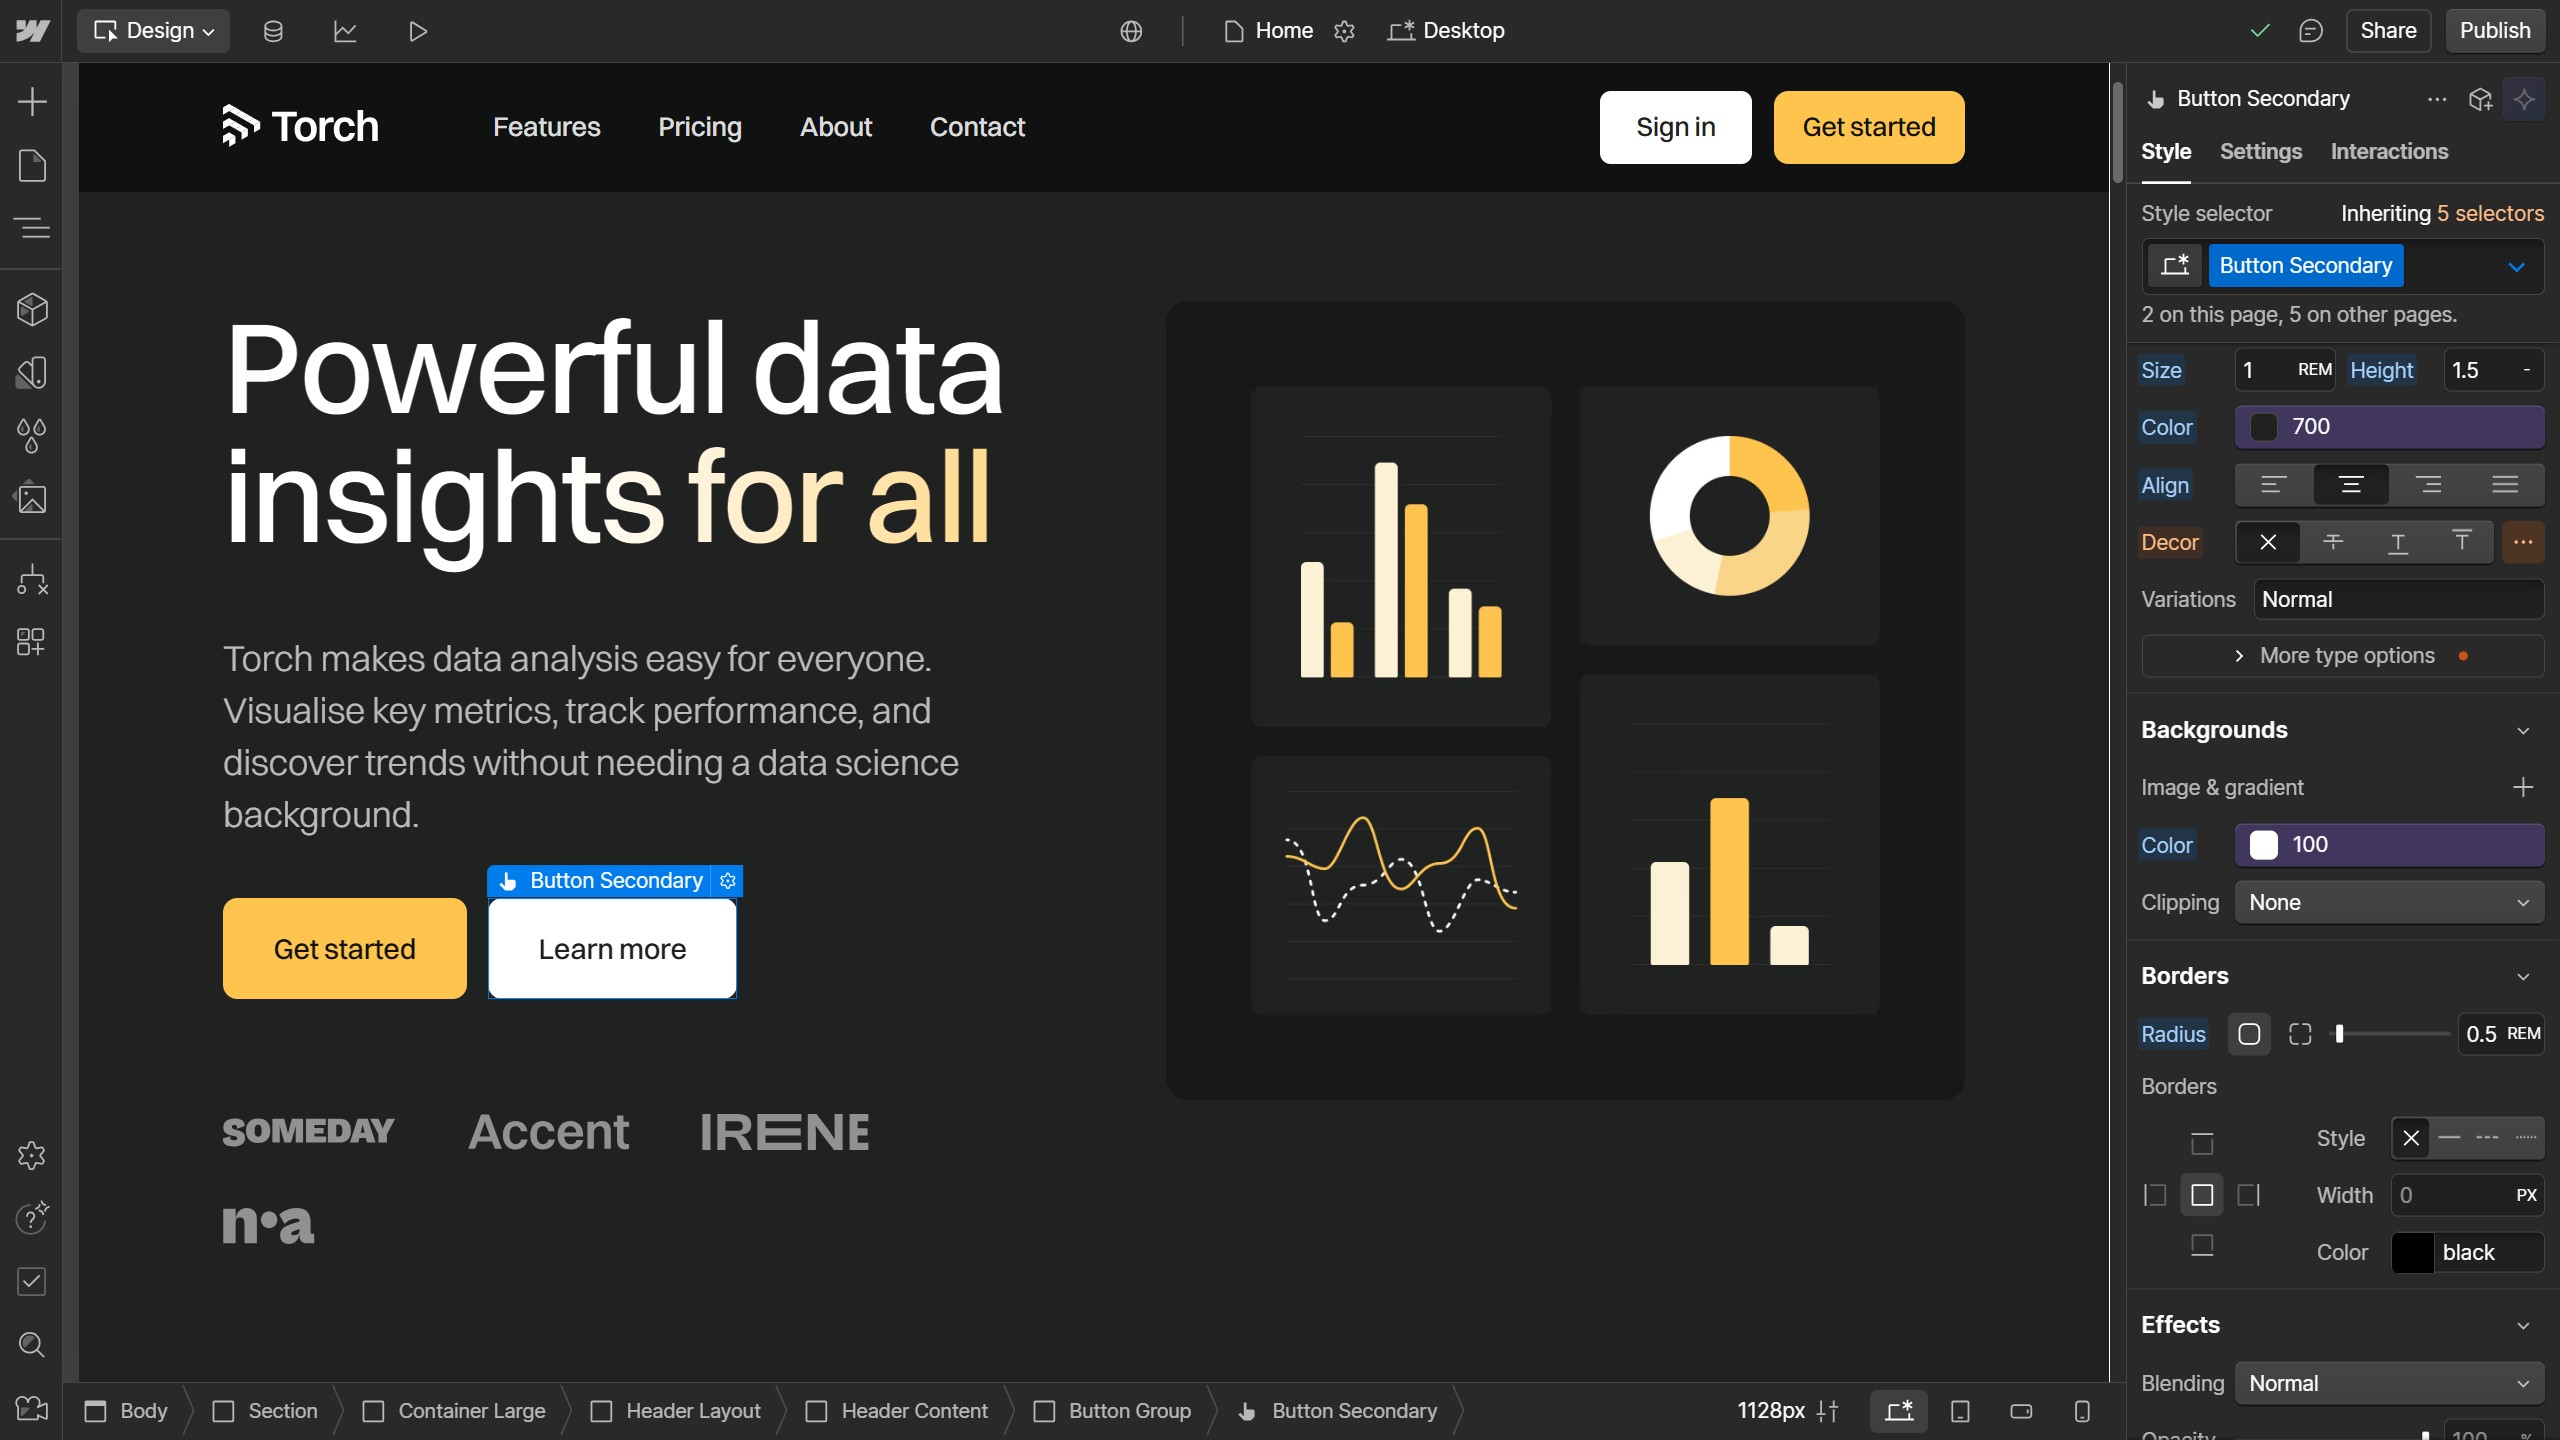Screen dimensions: 2560x1440
Task: Open the Add elements panel
Action: (32, 101)
